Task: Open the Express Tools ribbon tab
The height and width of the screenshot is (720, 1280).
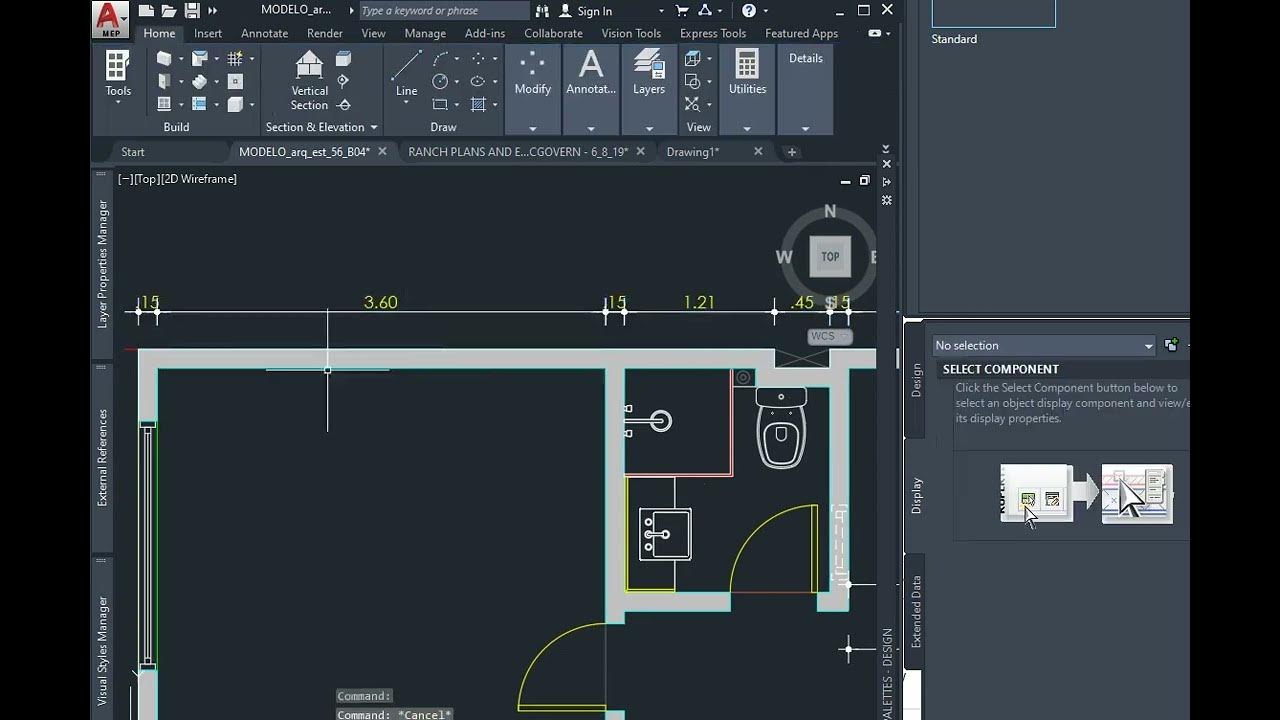Action: [x=713, y=33]
